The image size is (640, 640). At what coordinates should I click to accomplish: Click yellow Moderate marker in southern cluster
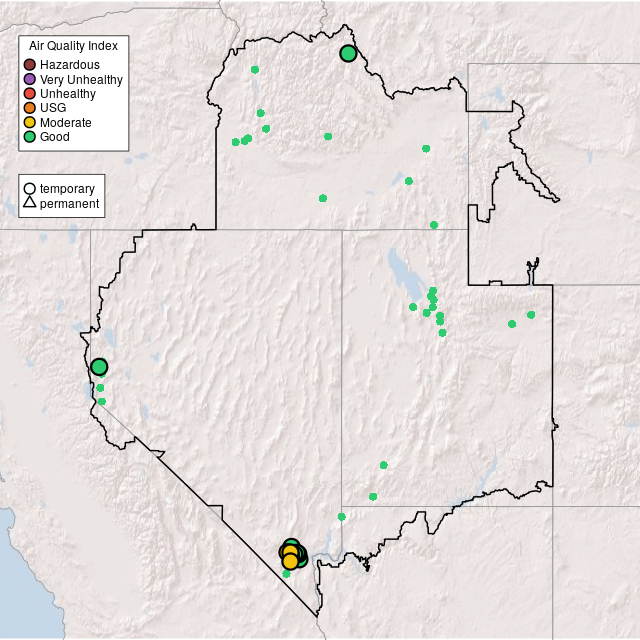[x=290, y=561]
